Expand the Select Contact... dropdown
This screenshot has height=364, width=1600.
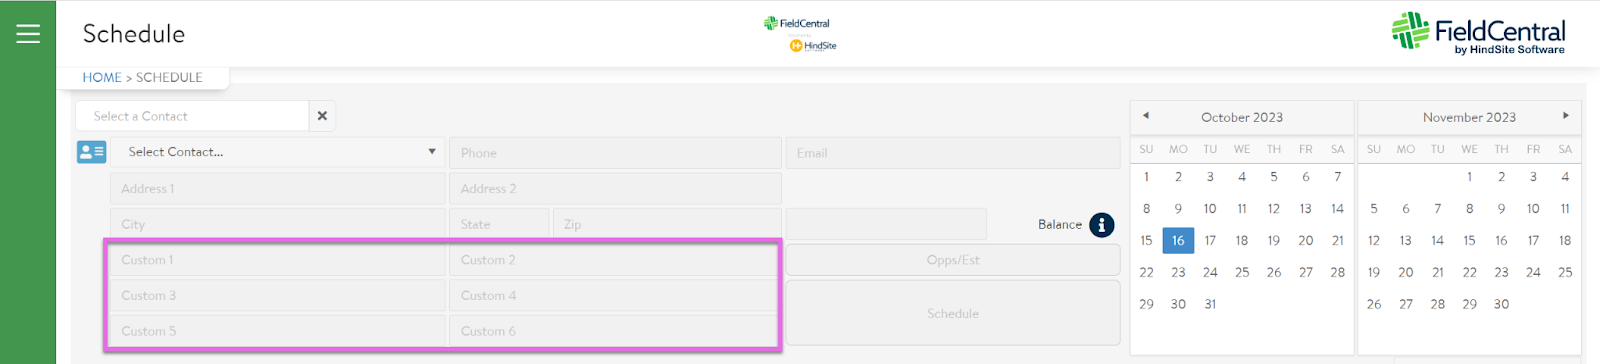coord(278,152)
